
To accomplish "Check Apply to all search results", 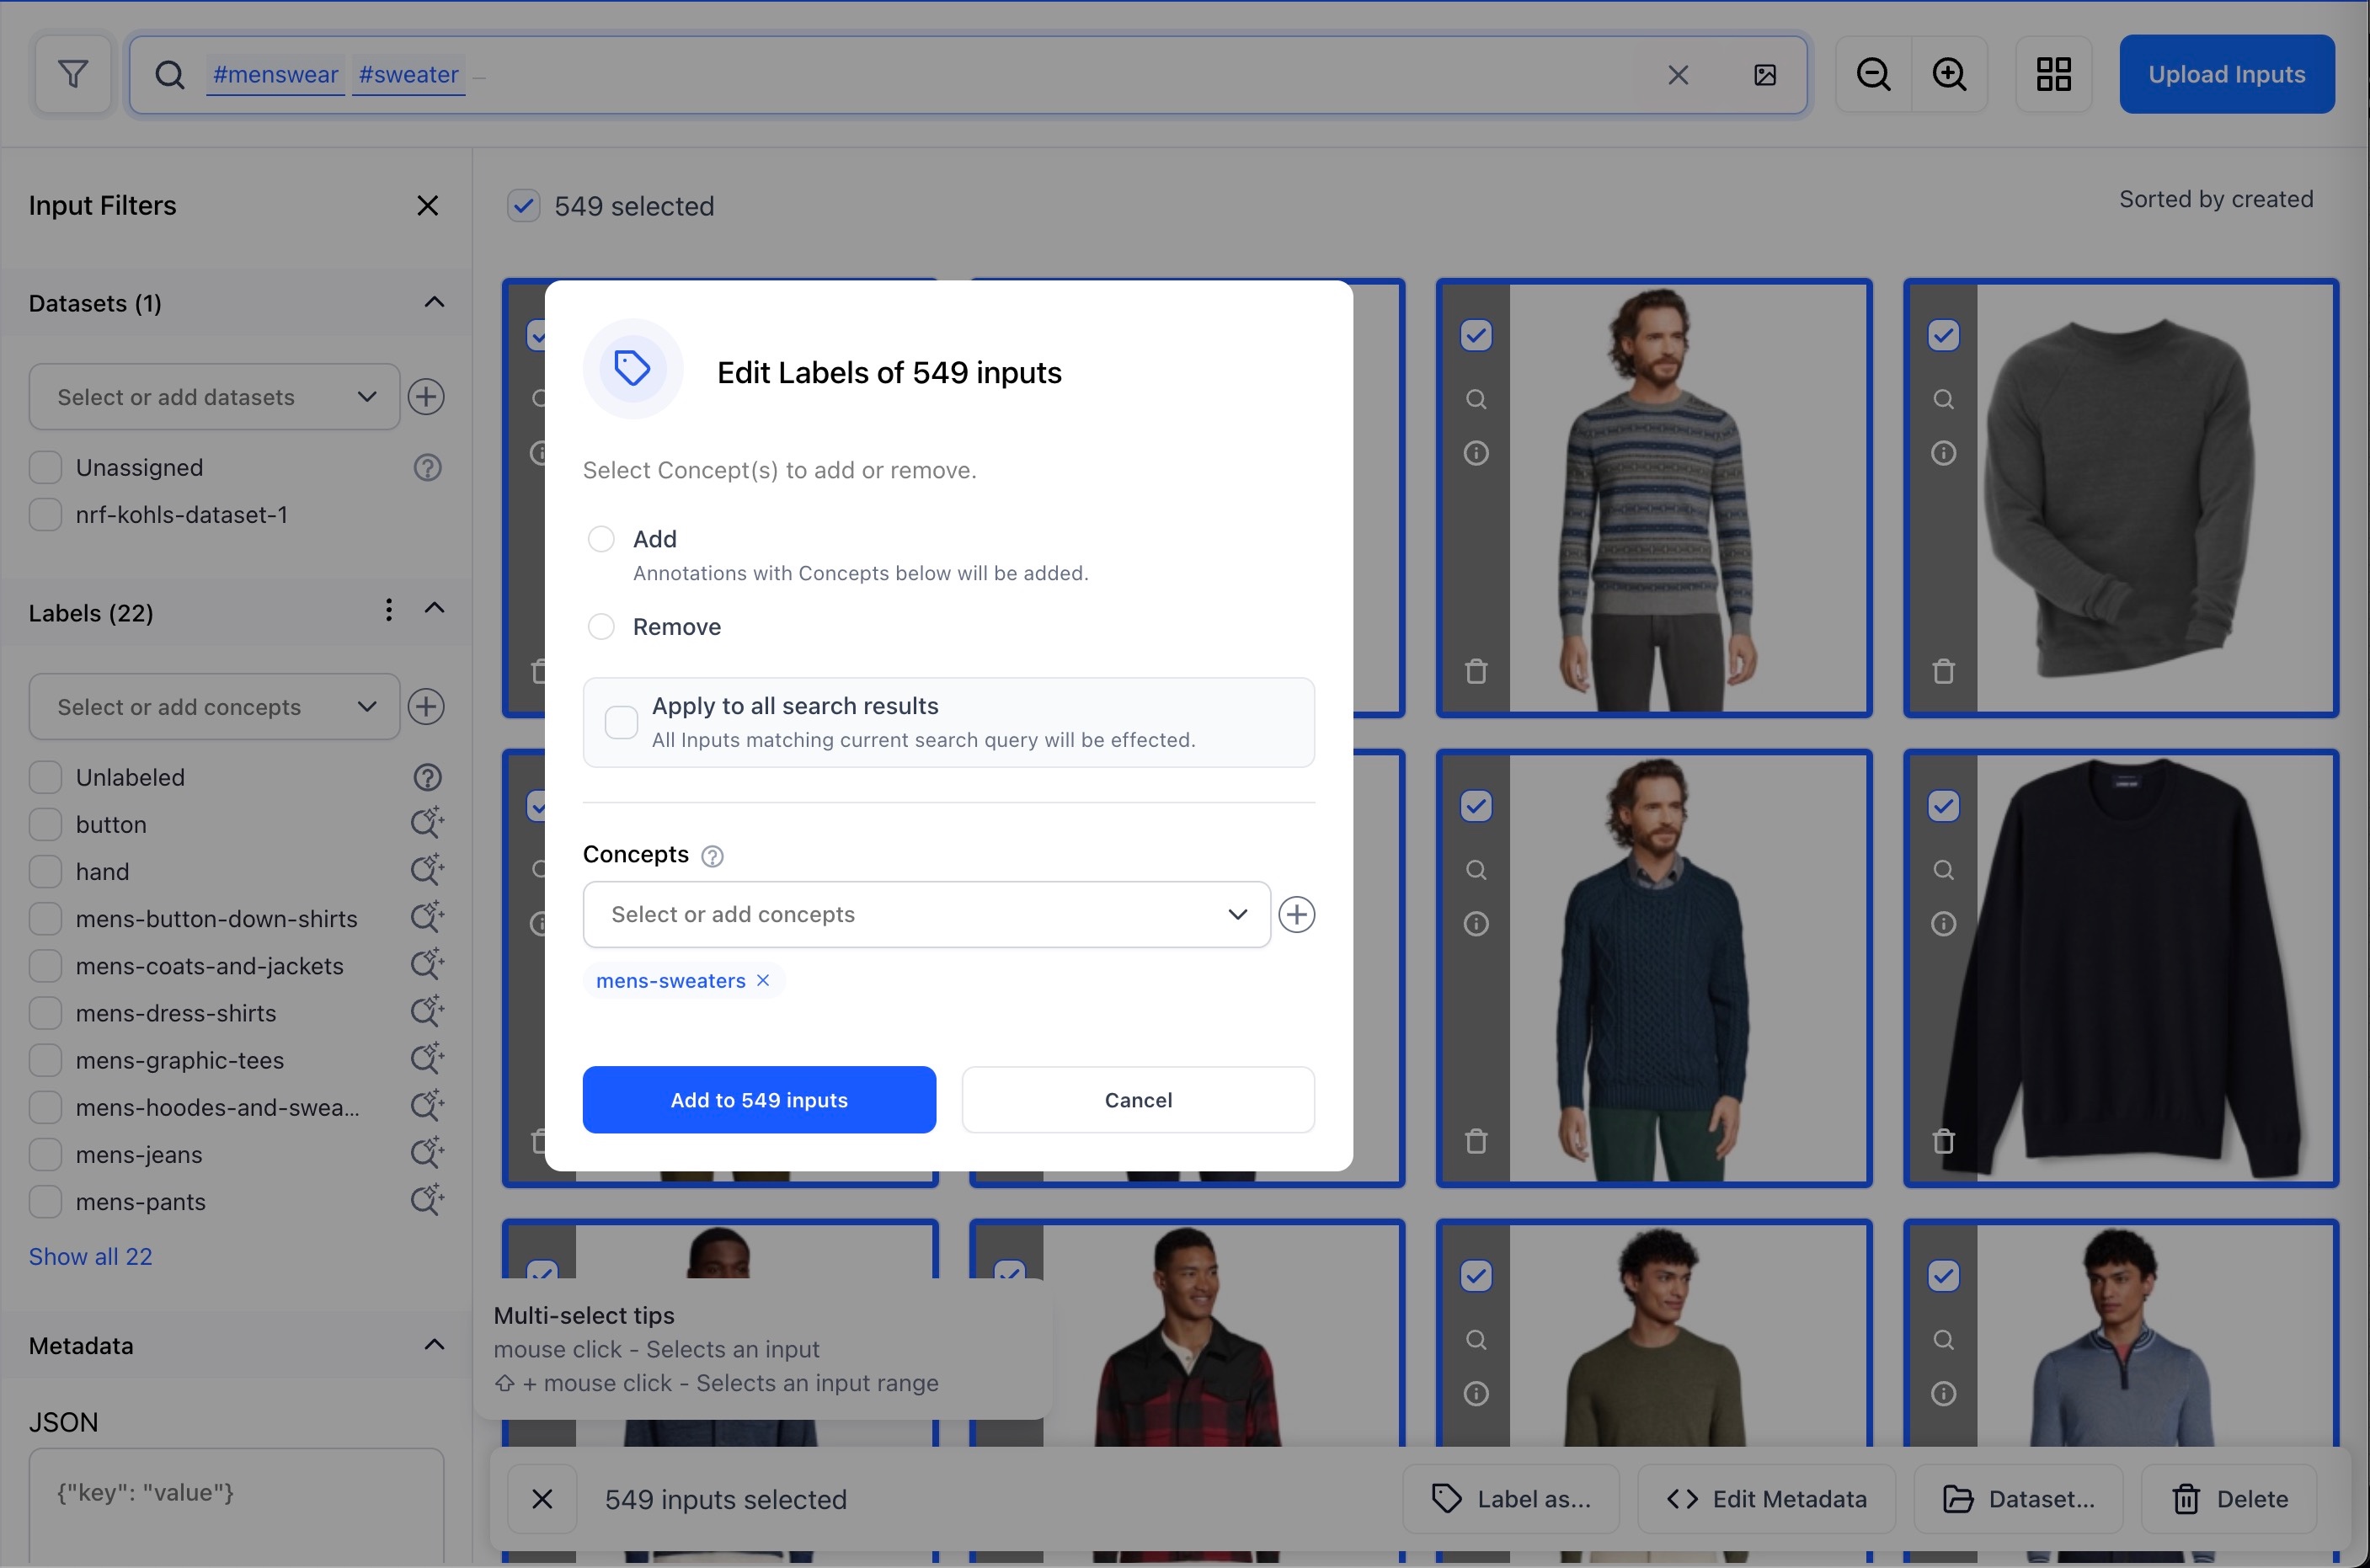I will pos(621,722).
